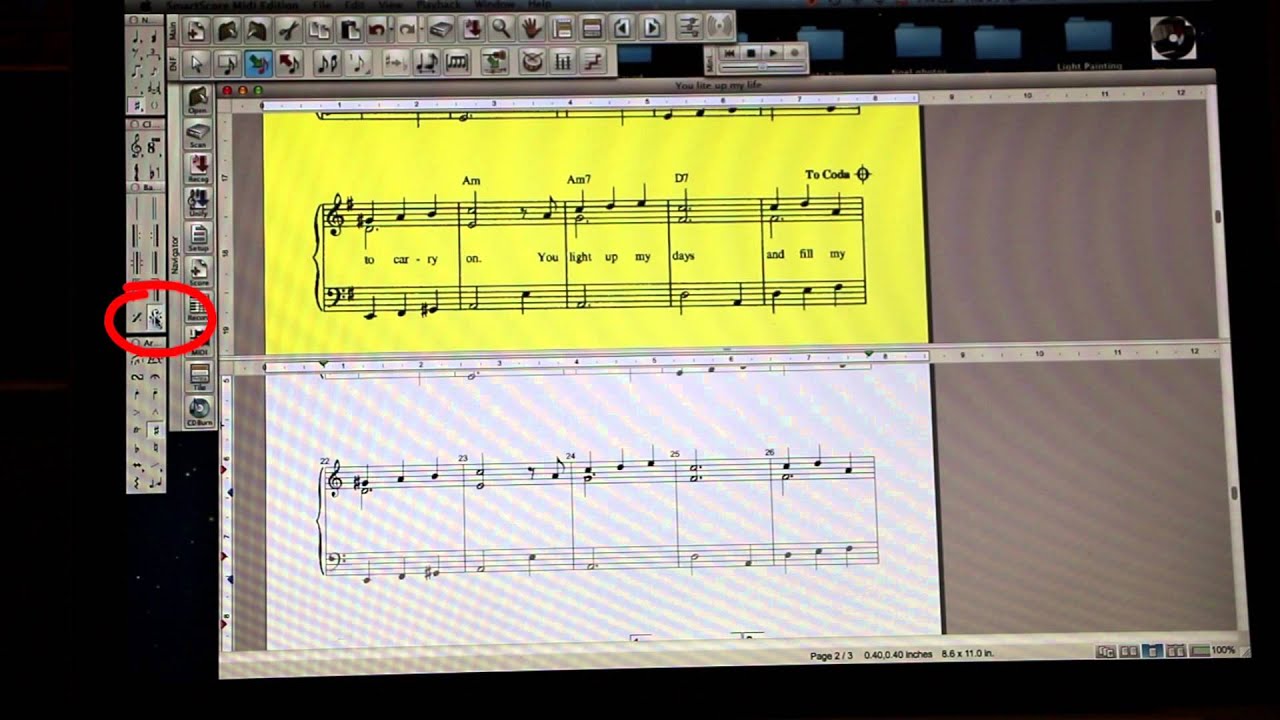The height and width of the screenshot is (720, 1280).
Task: Click the drum icon in ENF toolbar
Action: click(x=532, y=62)
